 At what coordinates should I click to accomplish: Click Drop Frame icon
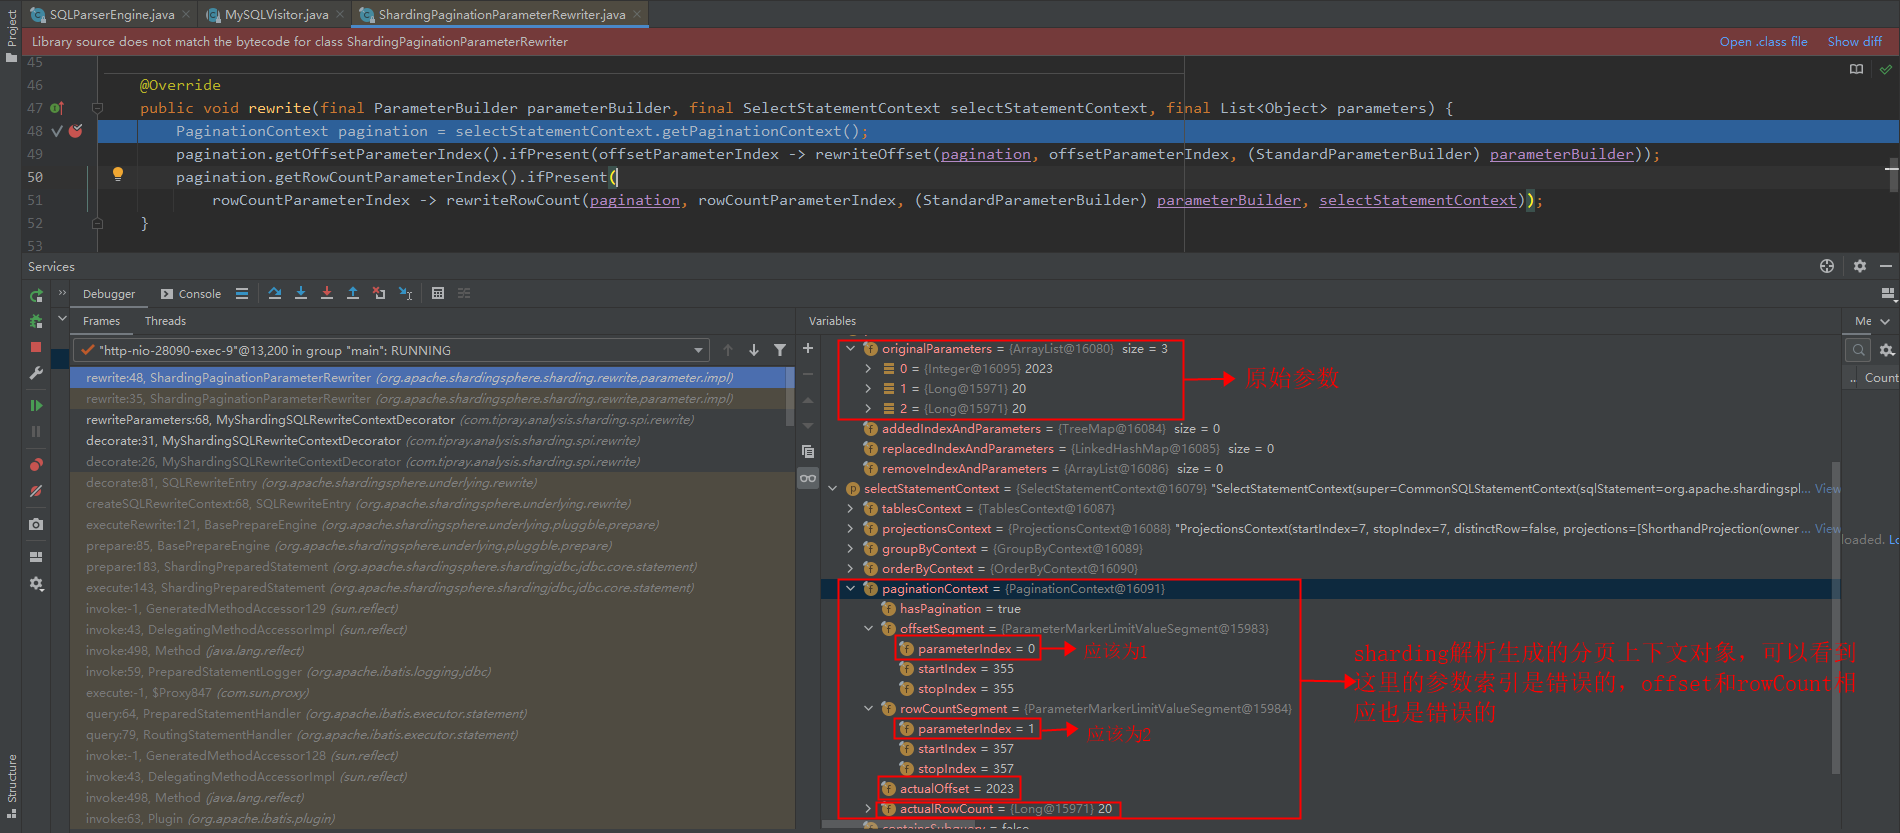[x=379, y=293]
